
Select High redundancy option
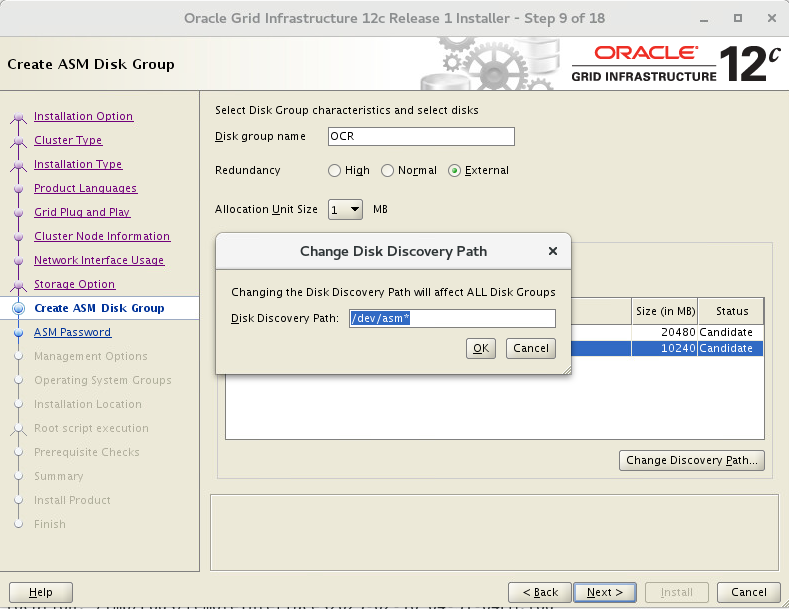point(335,171)
